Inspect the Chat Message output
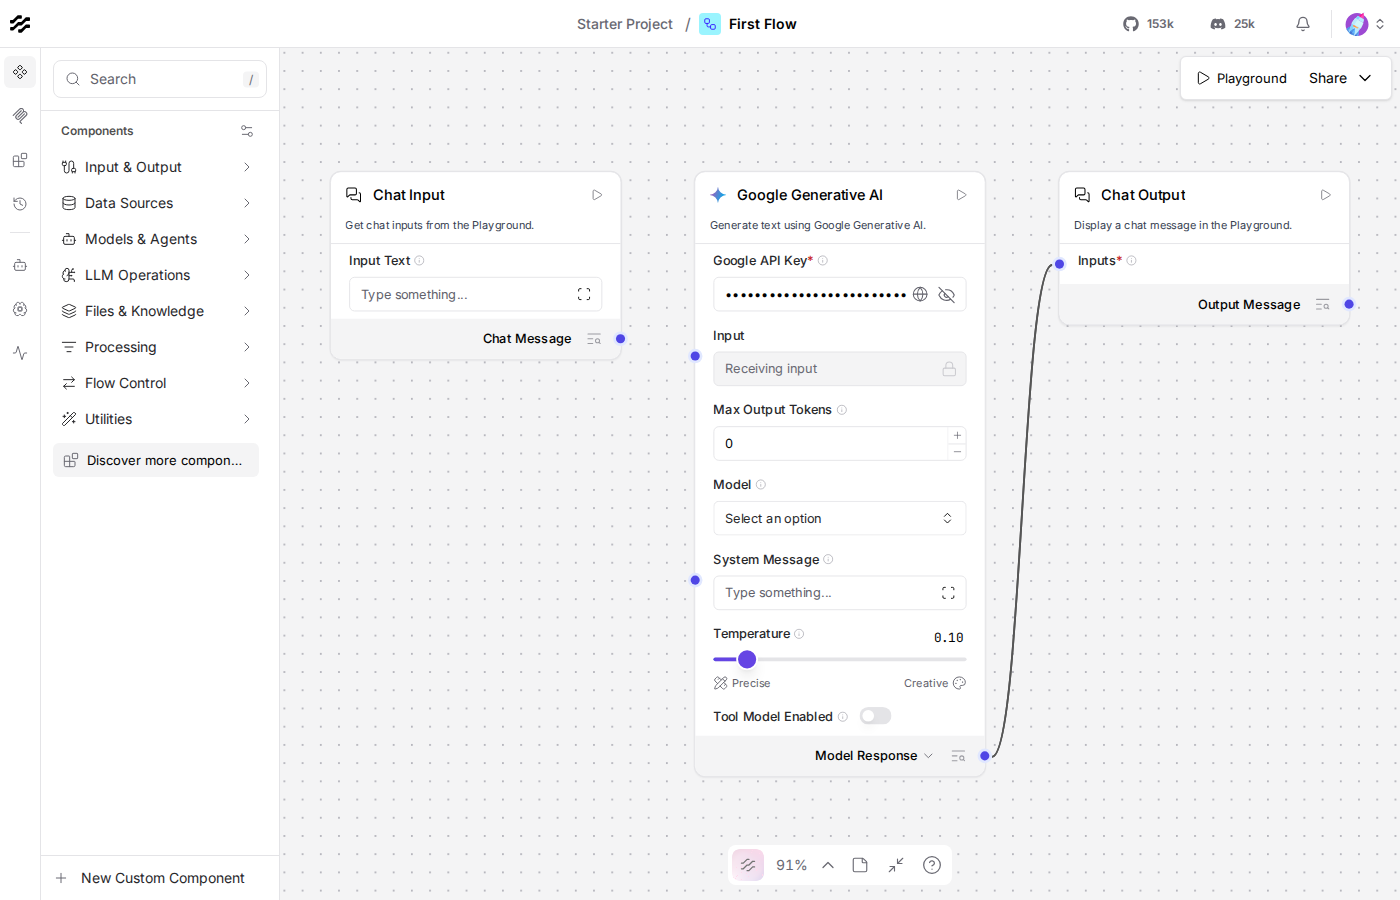 pos(594,339)
